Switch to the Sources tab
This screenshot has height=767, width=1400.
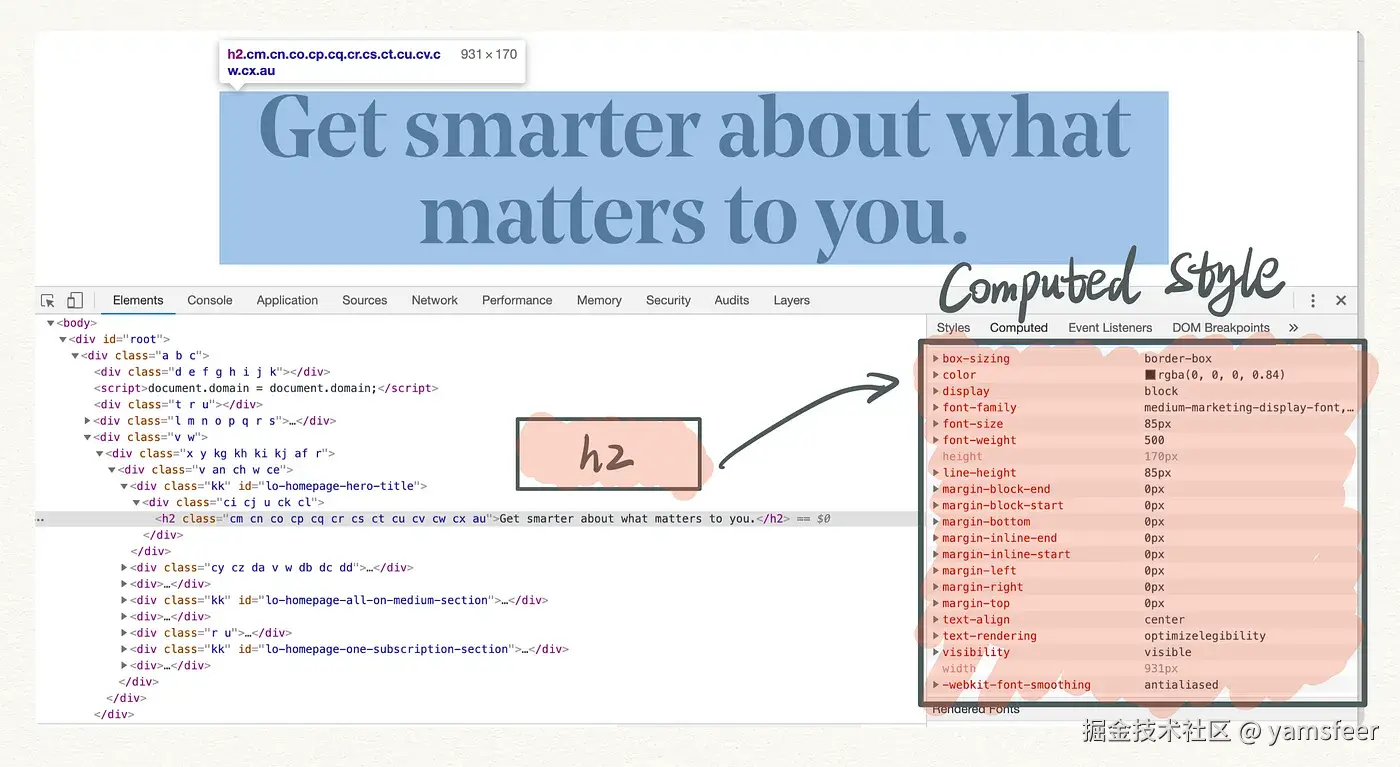click(x=364, y=300)
